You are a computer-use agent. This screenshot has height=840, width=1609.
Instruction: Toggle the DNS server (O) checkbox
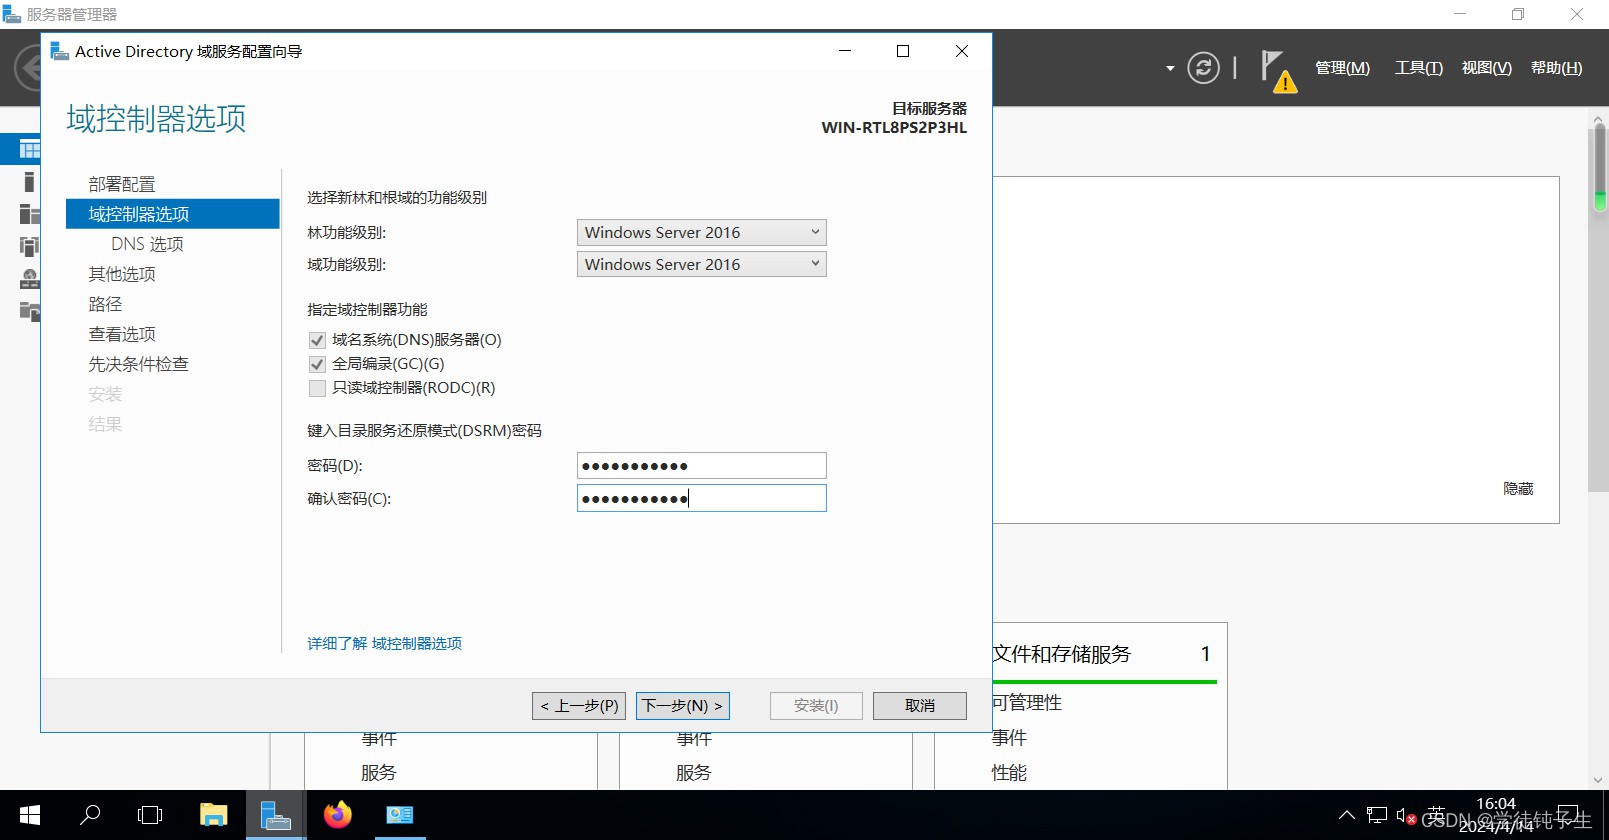pos(317,340)
